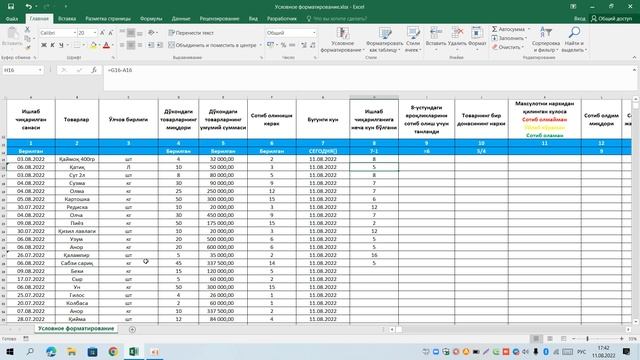640x360 pixels.
Task: Open the Insert (Вставка) tab
Action: 67,18
